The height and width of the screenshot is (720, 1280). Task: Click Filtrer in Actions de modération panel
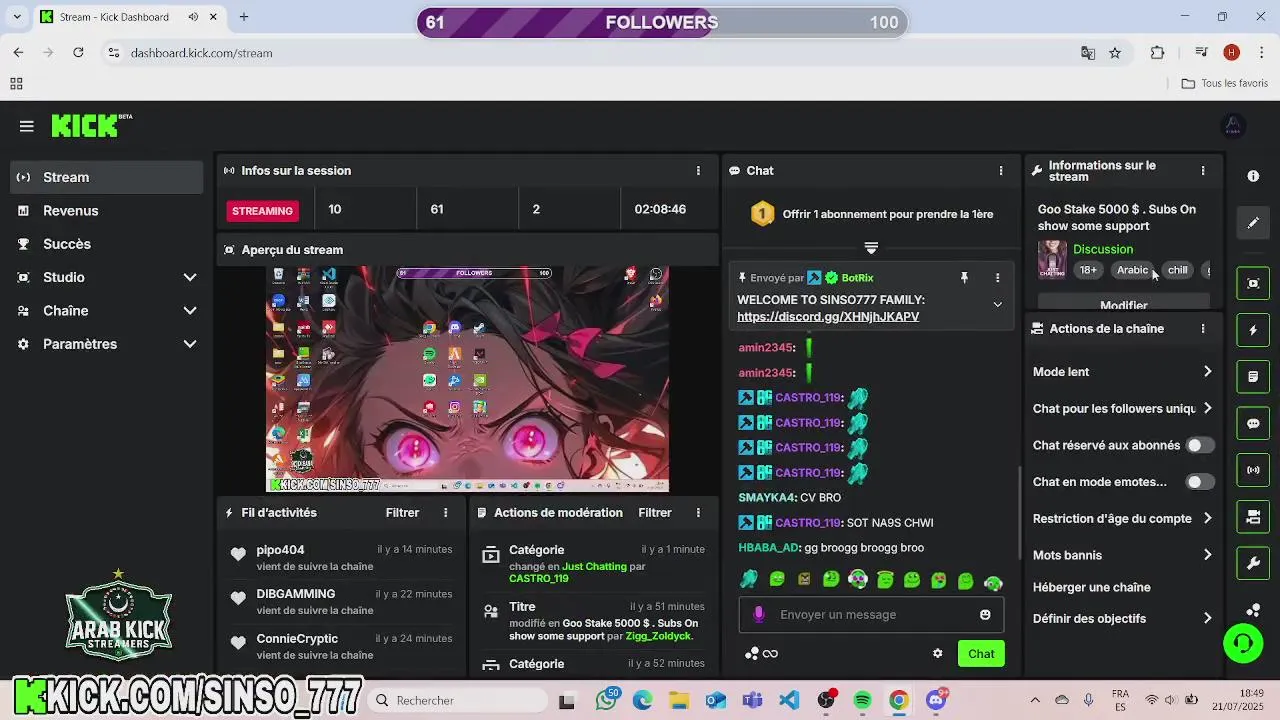click(x=655, y=513)
